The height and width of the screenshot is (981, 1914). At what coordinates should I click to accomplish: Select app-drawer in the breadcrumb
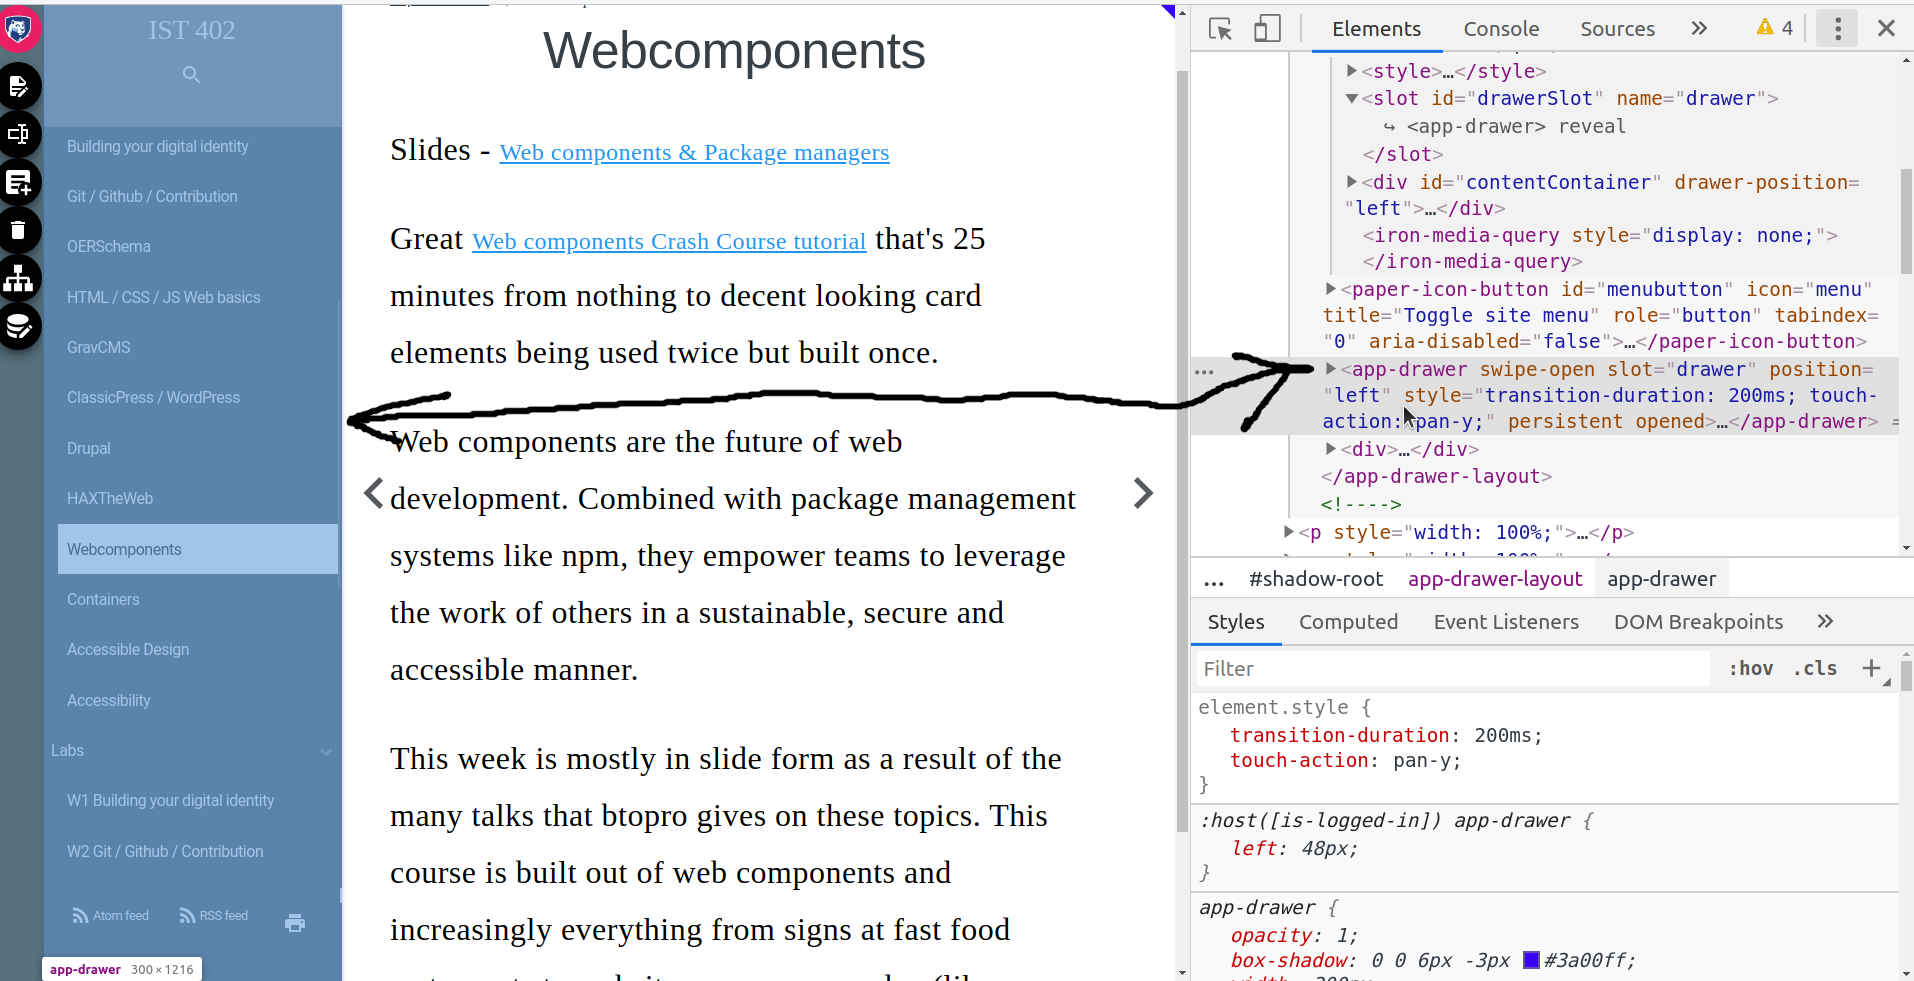(x=1661, y=579)
